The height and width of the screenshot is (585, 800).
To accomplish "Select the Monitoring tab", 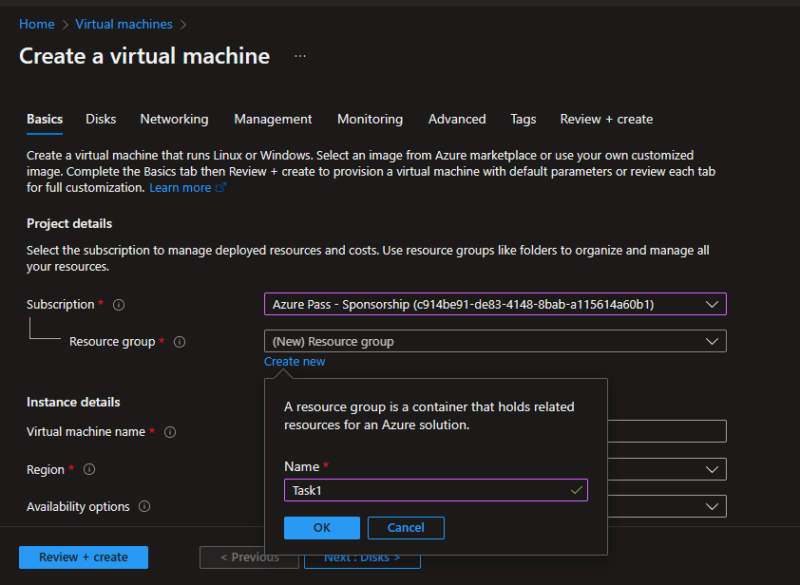I will tap(370, 119).
